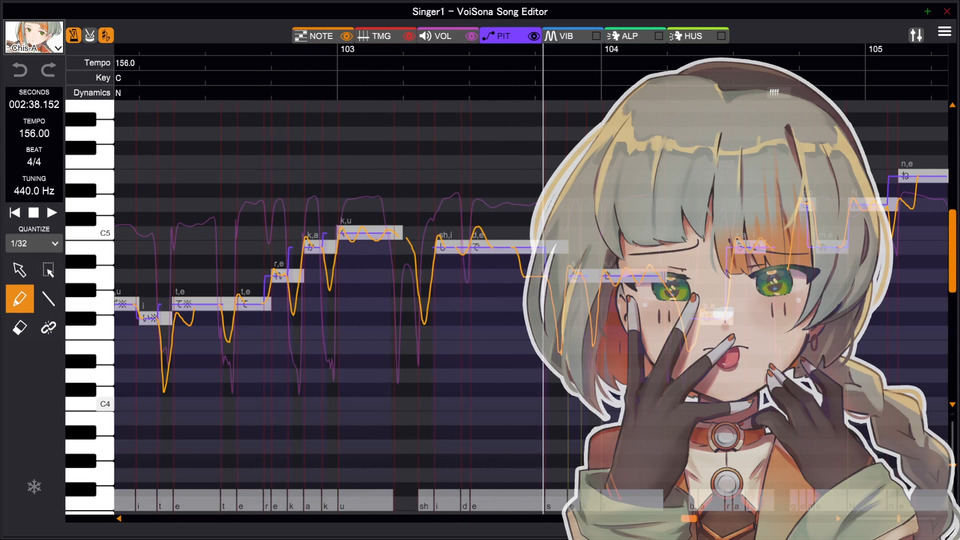Viewport: 960px width, 540px height.
Task: Click the vertical scrollbar down arrow
Action: 952,404
